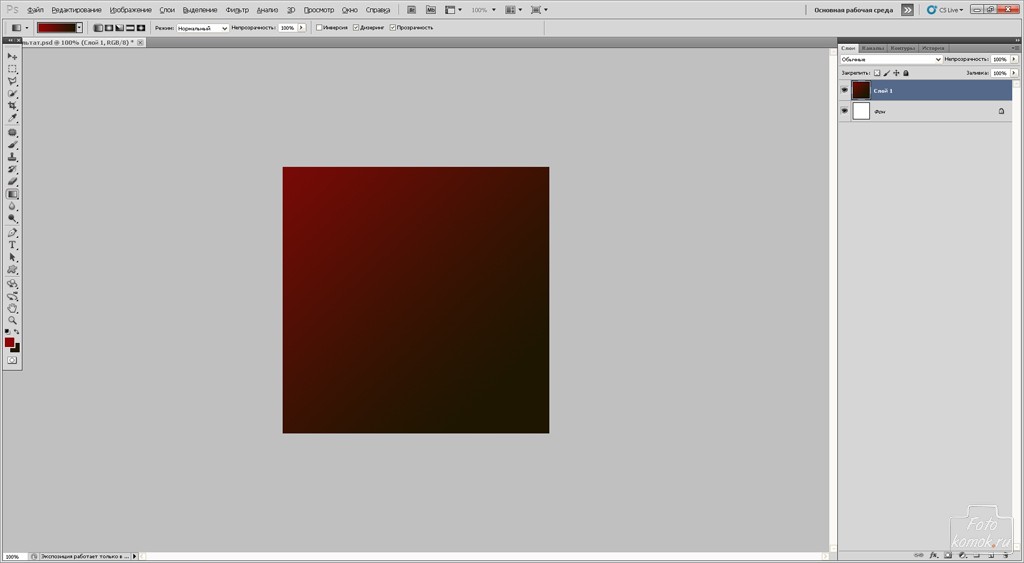Select the Polygonal Lasso tool
The image size is (1024, 563).
[12, 81]
